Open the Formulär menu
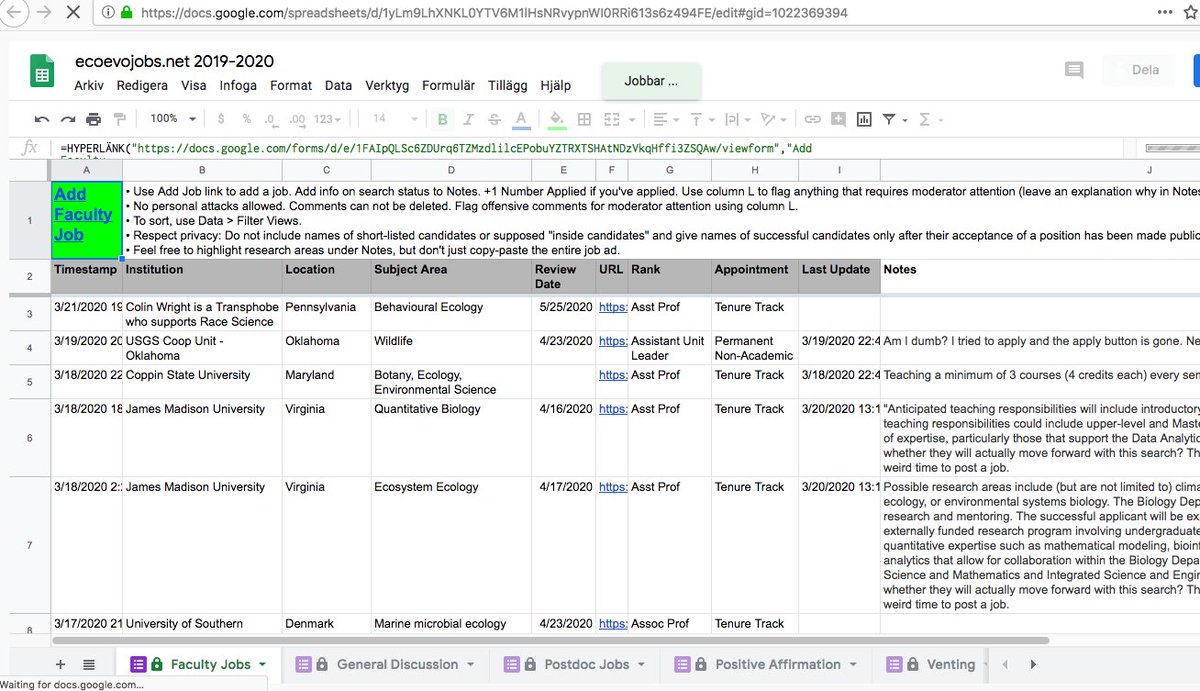 (448, 85)
